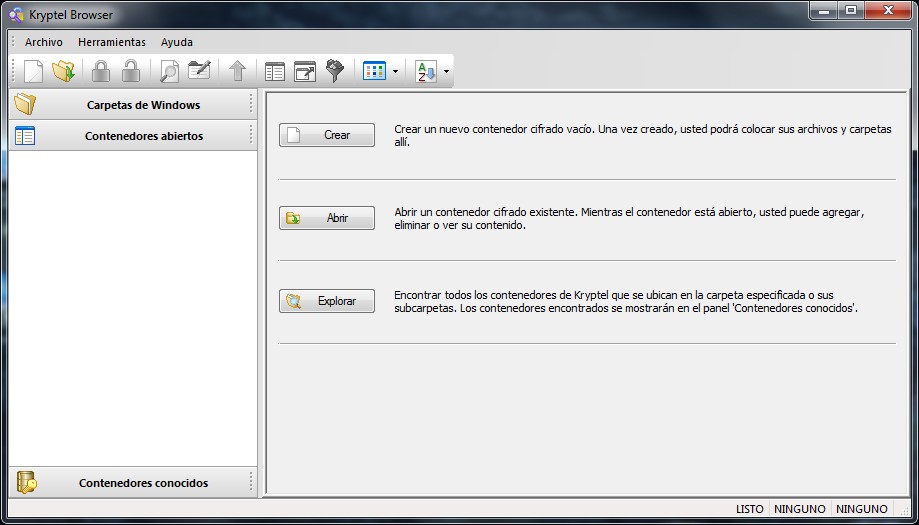Image resolution: width=919 pixels, height=525 pixels.
Task: Click the open padlock decrypt icon
Action: (131, 71)
